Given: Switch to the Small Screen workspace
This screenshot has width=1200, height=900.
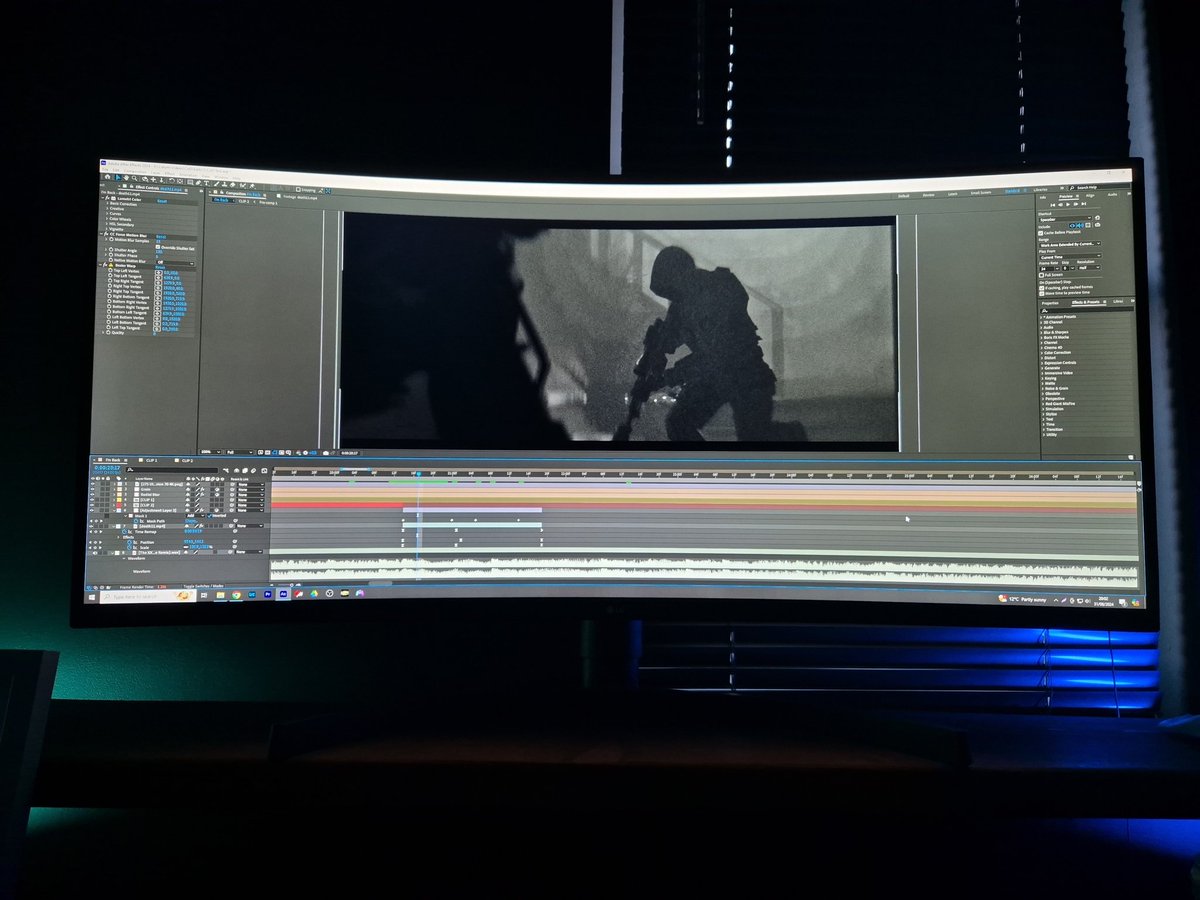Looking at the screenshot, I should pyautogui.click(x=981, y=193).
